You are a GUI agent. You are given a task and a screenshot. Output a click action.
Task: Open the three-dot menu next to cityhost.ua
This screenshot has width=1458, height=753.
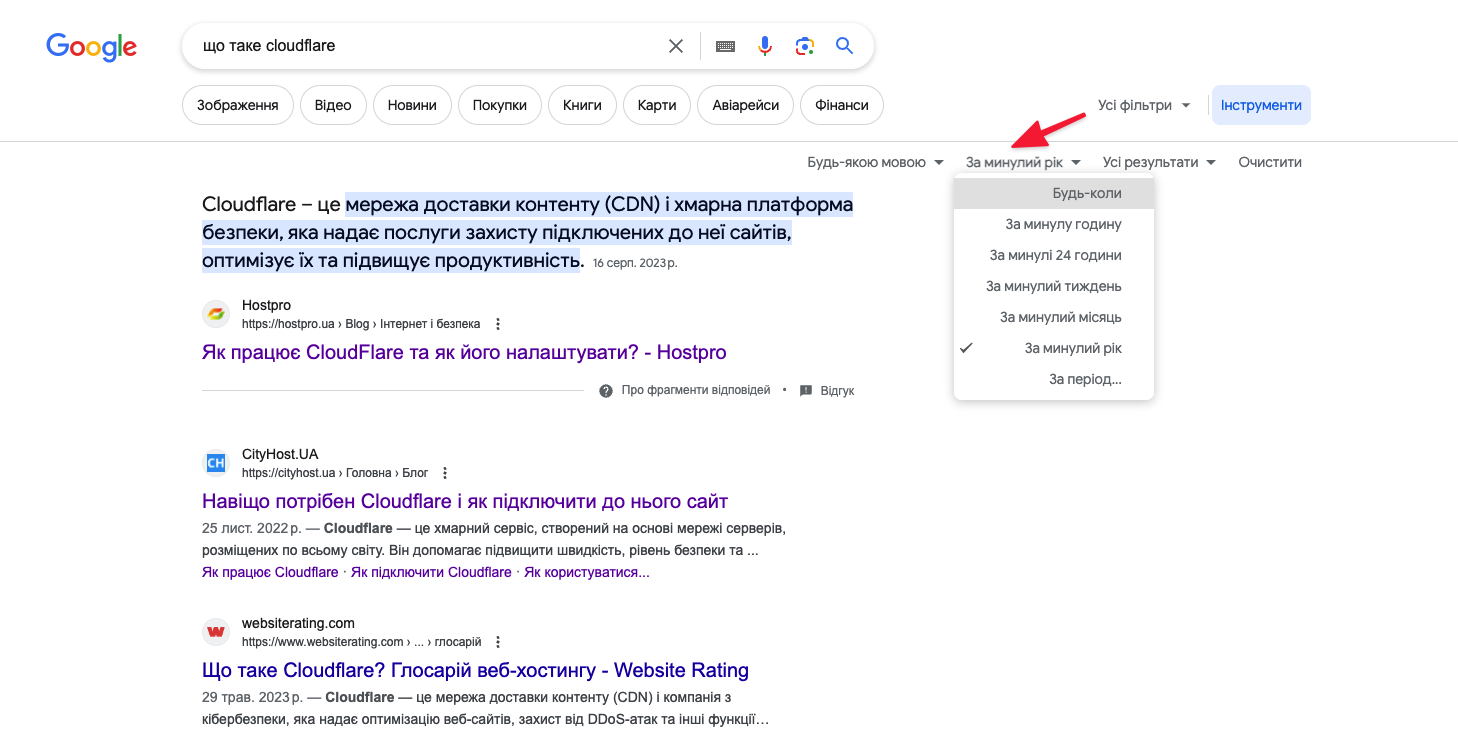[x=445, y=473]
